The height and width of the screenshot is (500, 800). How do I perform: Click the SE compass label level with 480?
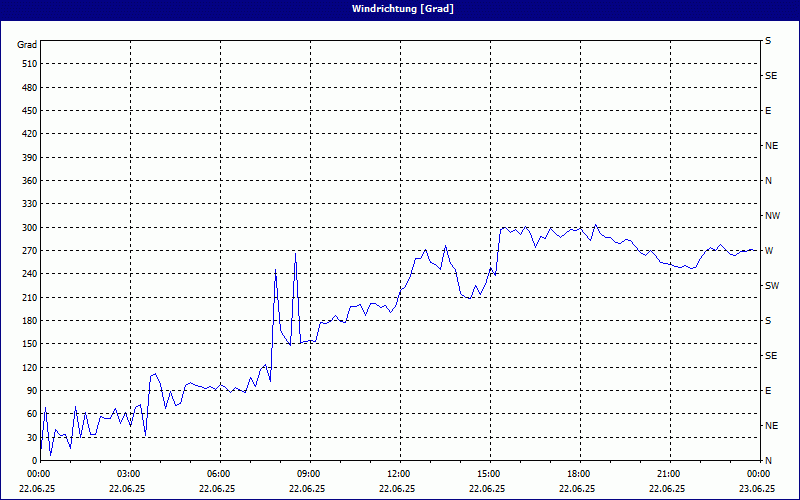[771, 76]
